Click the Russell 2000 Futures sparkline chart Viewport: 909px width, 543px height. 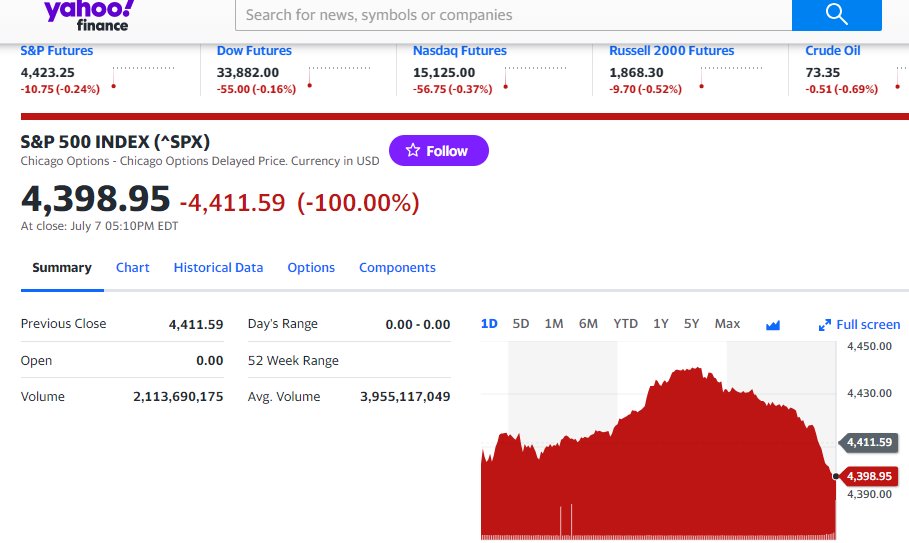[731, 78]
